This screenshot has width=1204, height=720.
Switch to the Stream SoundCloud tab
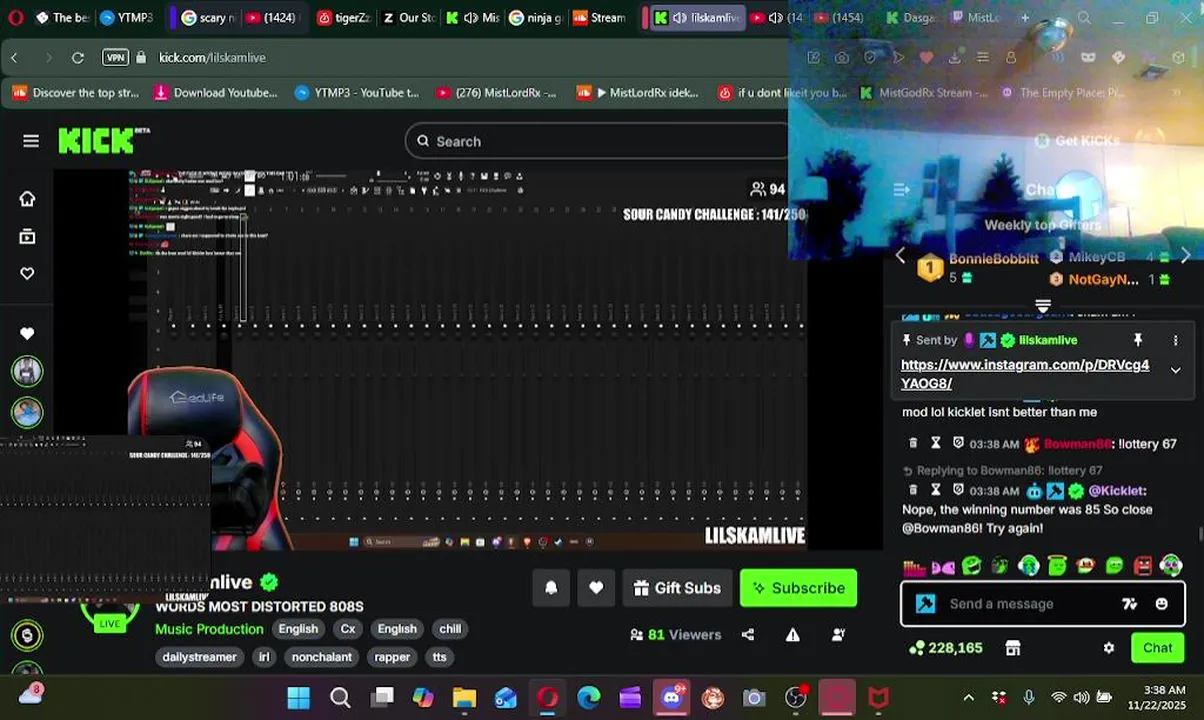click(x=600, y=18)
